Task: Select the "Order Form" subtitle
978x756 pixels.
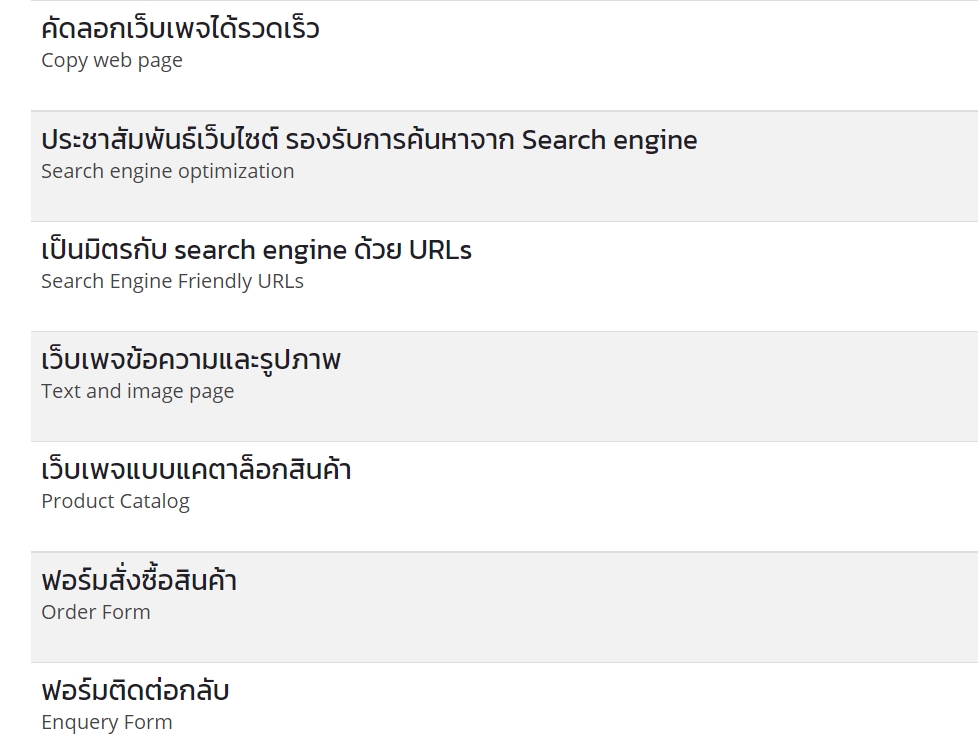Action: [x=96, y=612]
